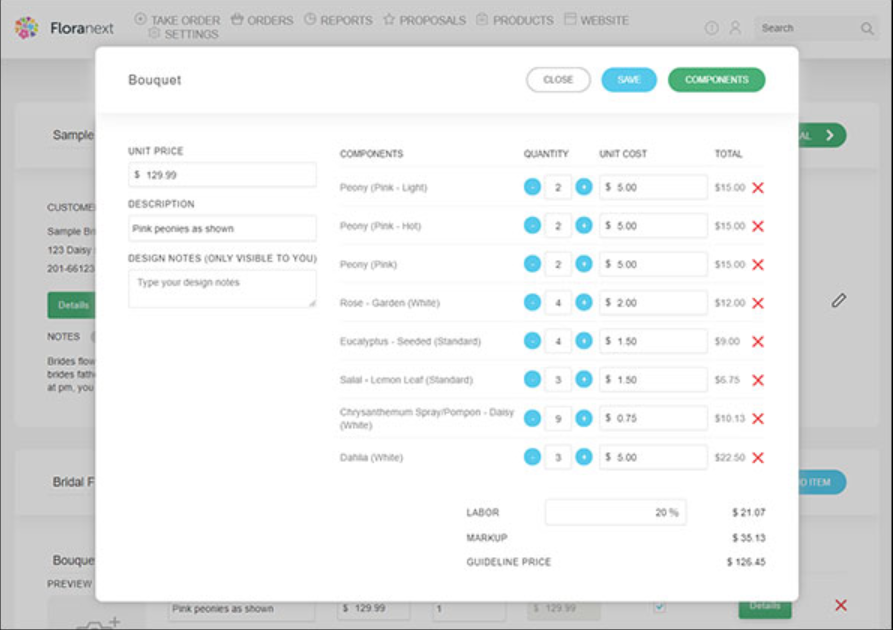Click the Design Notes text area
893x630 pixels.
click(222, 288)
